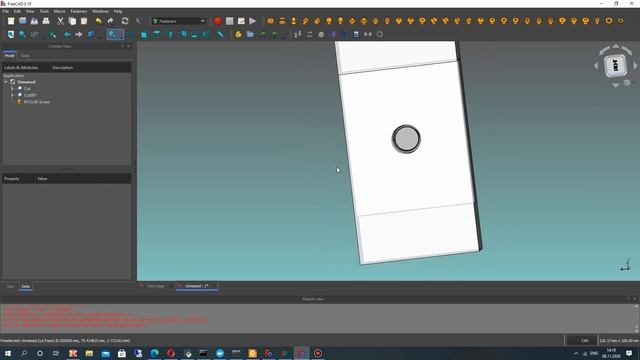Switch to the Tasks tab in Combo View

[x=25, y=56]
